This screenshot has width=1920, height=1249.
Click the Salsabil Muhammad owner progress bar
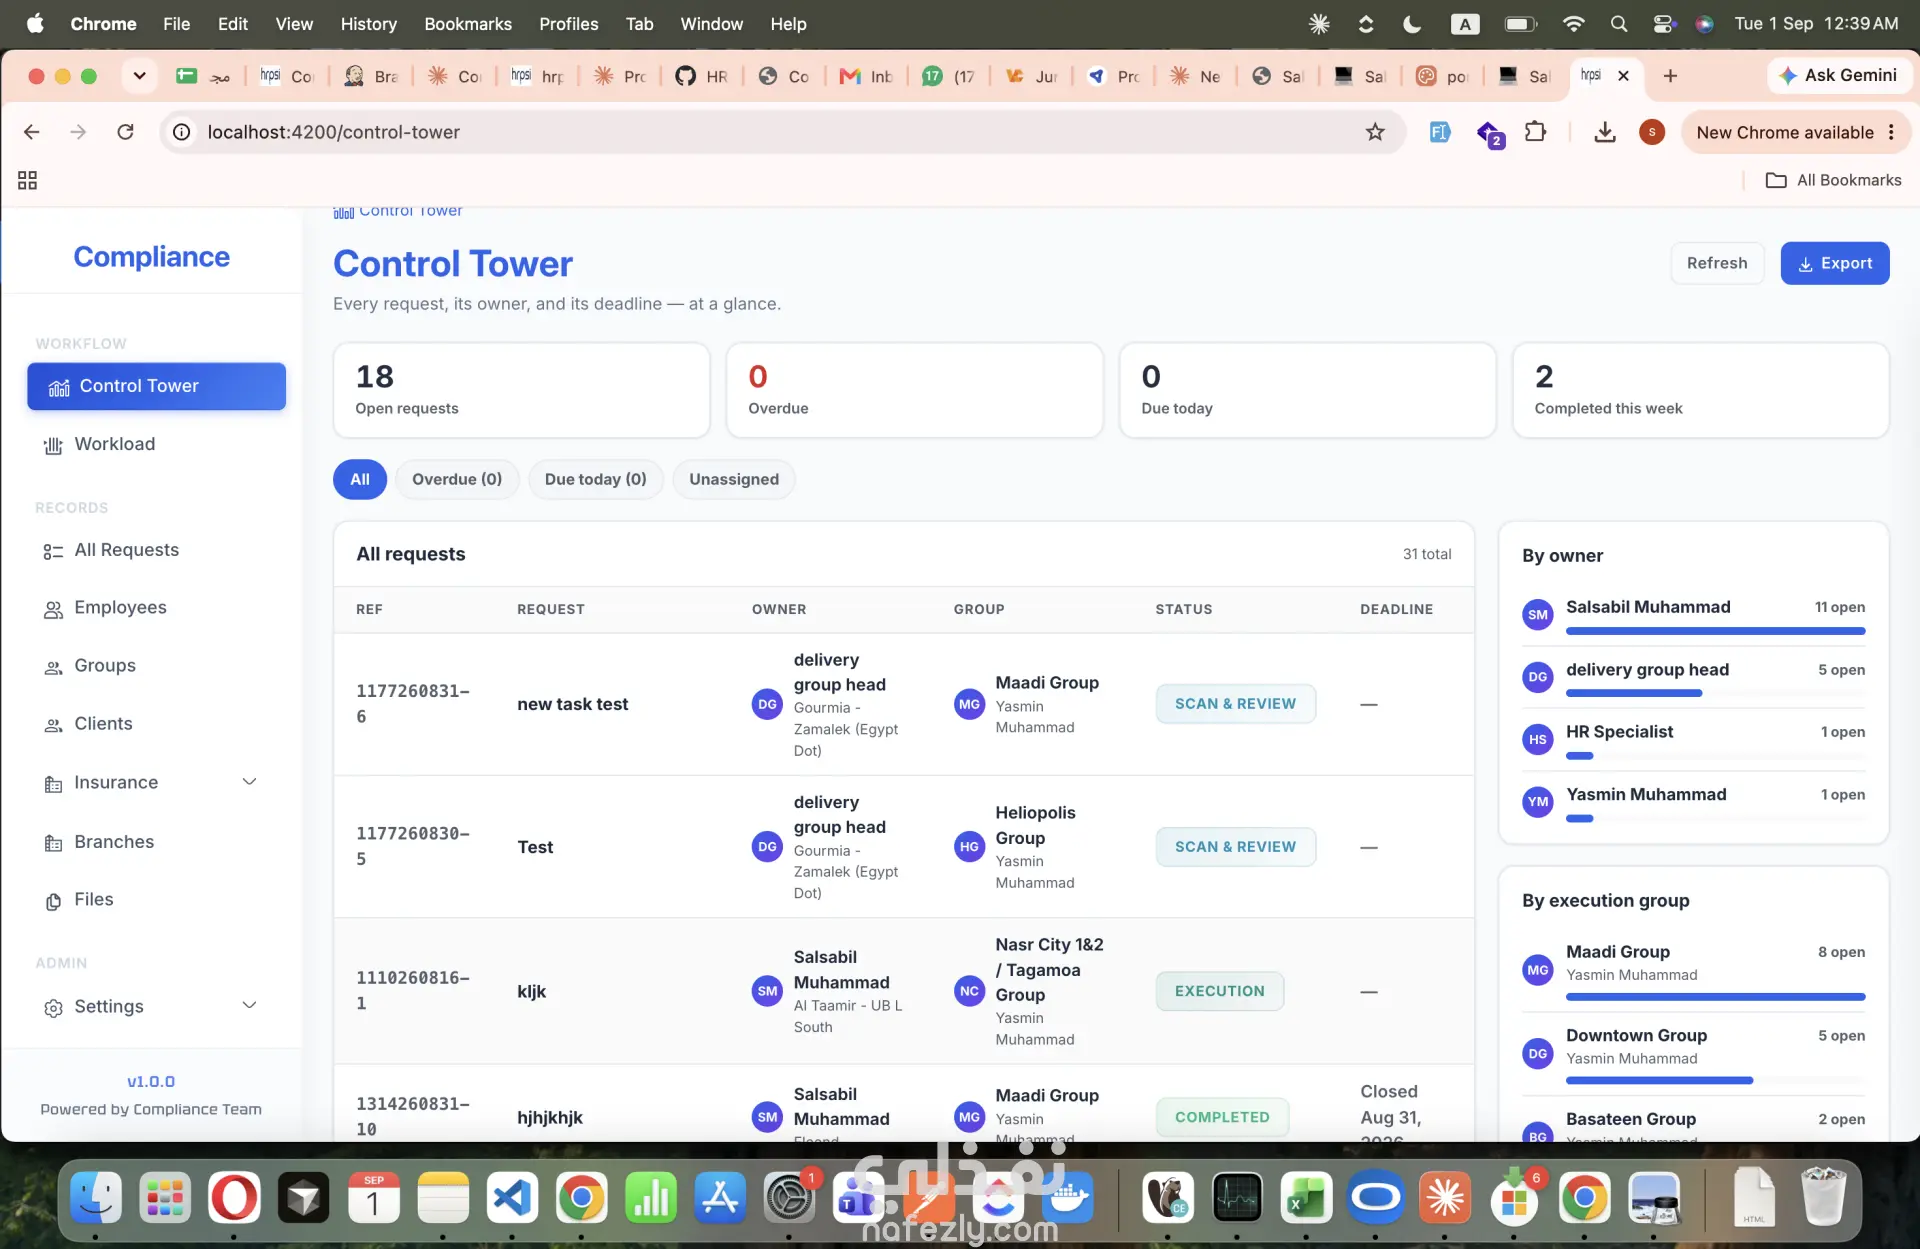tap(1715, 631)
